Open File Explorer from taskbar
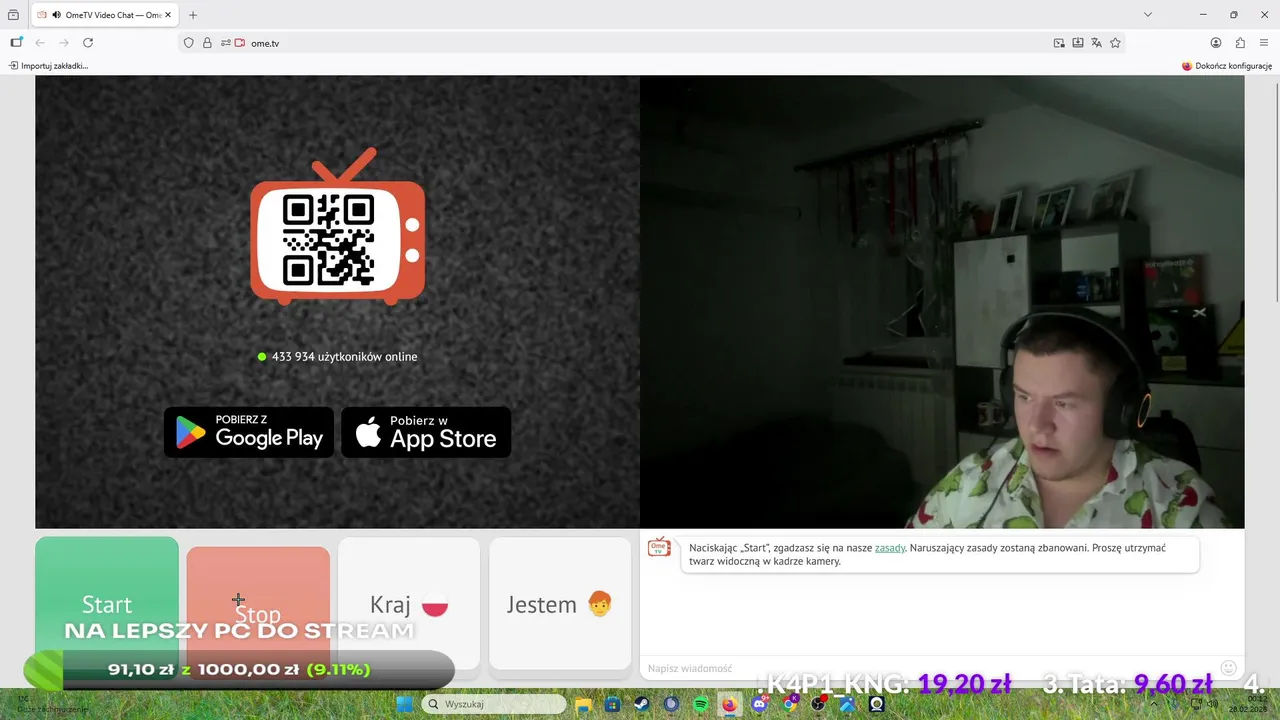The height and width of the screenshot is (720, 1280). point(583,704)
